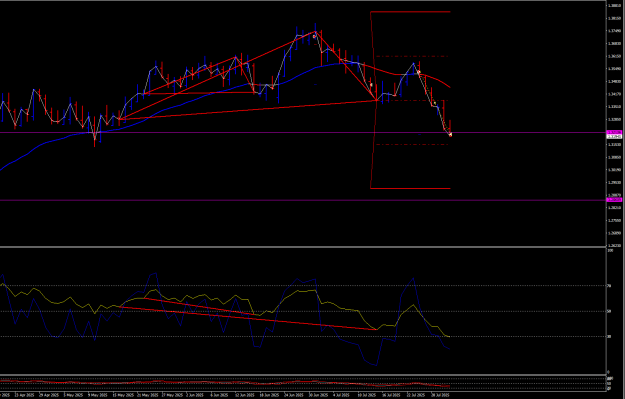The width and height of the screenshot is (625, 399).
Task: Click the blue oscillator line at its July peak
Action: (x=413, y=279)
